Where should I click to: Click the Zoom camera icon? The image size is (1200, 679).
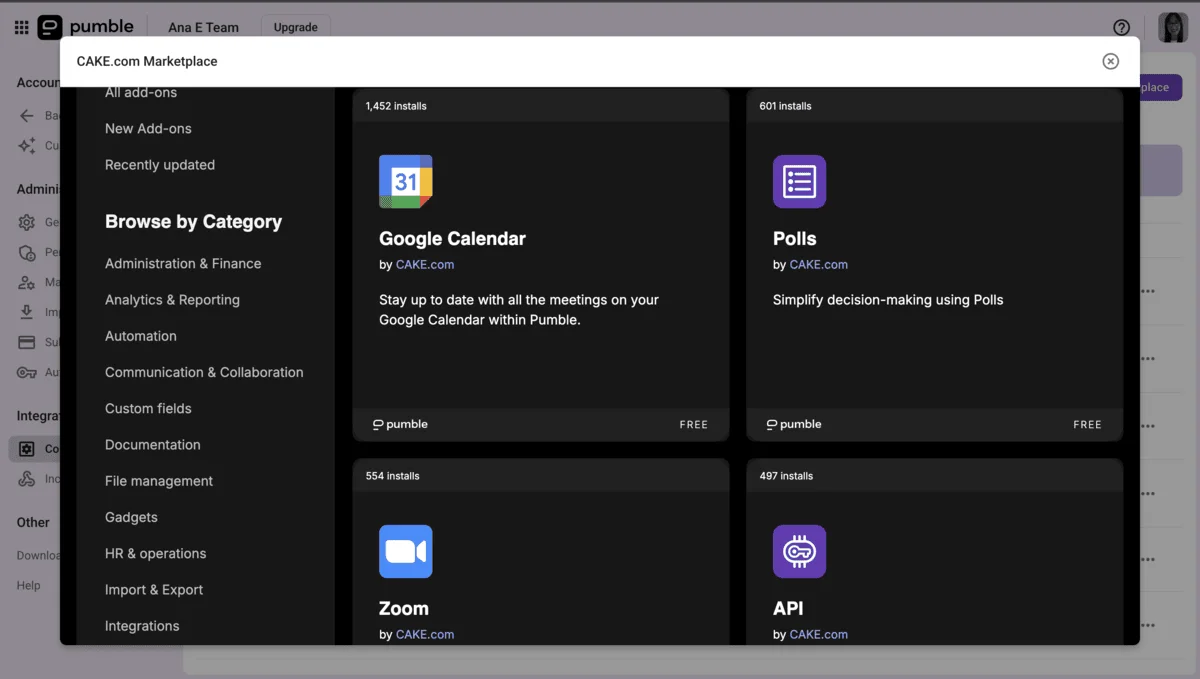tap(405, 551)
